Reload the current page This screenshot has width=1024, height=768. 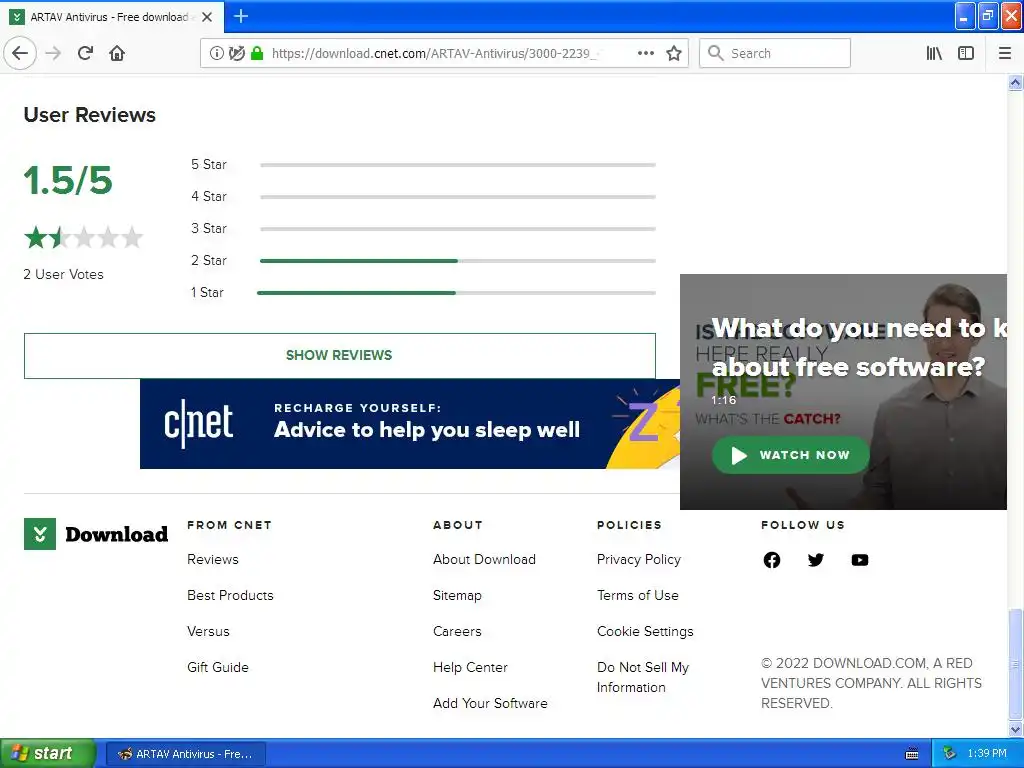pos(85,53)
